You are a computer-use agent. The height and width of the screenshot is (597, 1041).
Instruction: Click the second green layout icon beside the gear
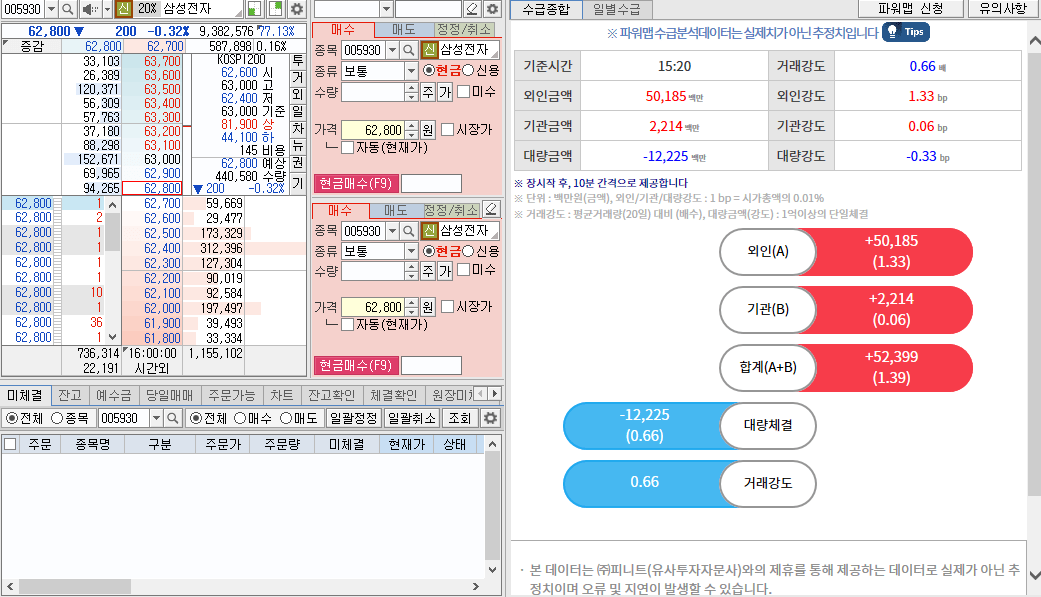276,9
